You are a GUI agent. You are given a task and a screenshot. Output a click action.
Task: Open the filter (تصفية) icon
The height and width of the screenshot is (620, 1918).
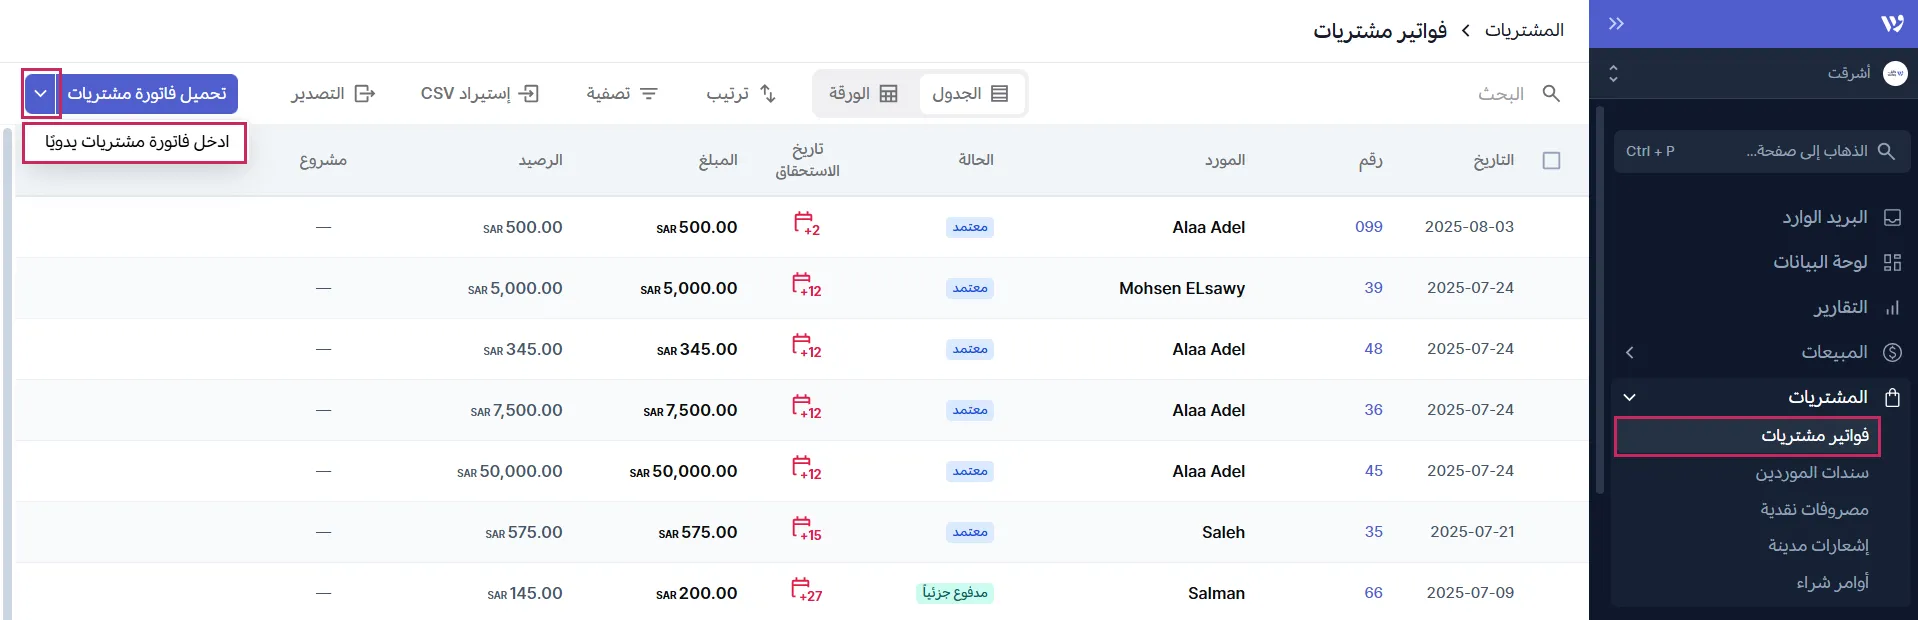tap(649, 93)
